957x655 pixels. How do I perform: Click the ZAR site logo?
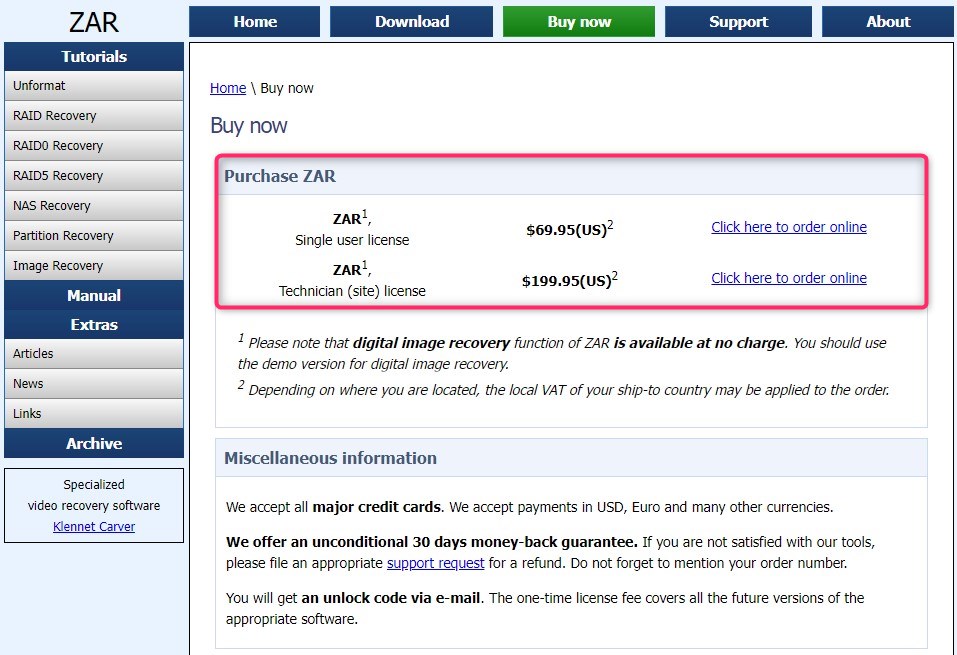[x=93, y=22]
